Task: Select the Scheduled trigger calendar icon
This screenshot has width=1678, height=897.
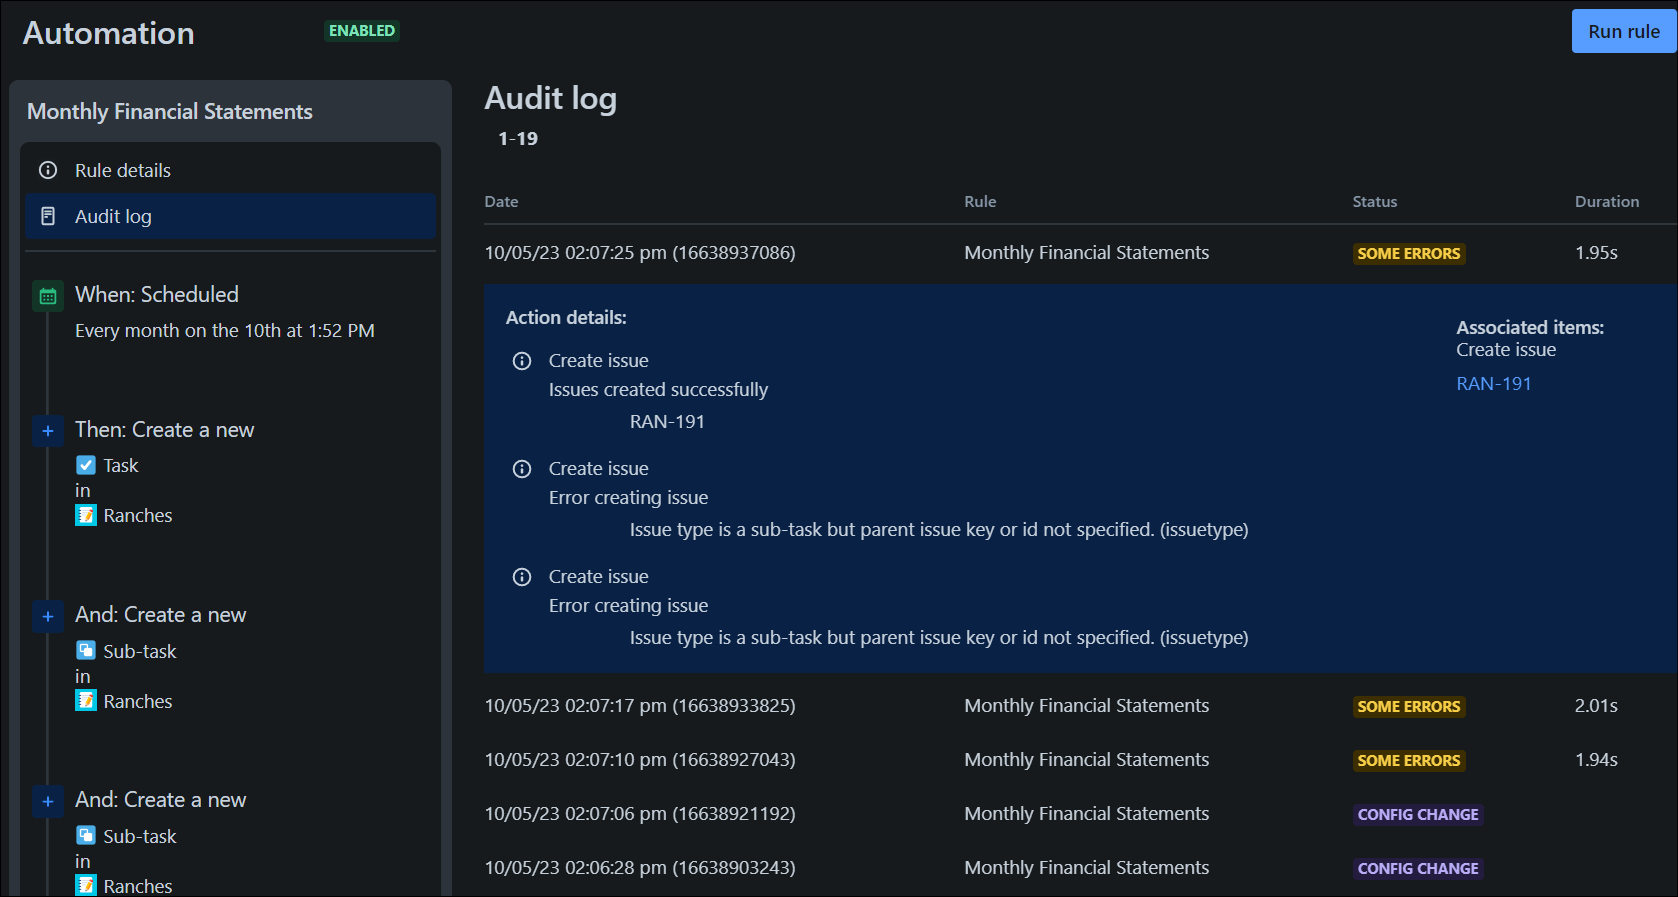Action: 48,296
